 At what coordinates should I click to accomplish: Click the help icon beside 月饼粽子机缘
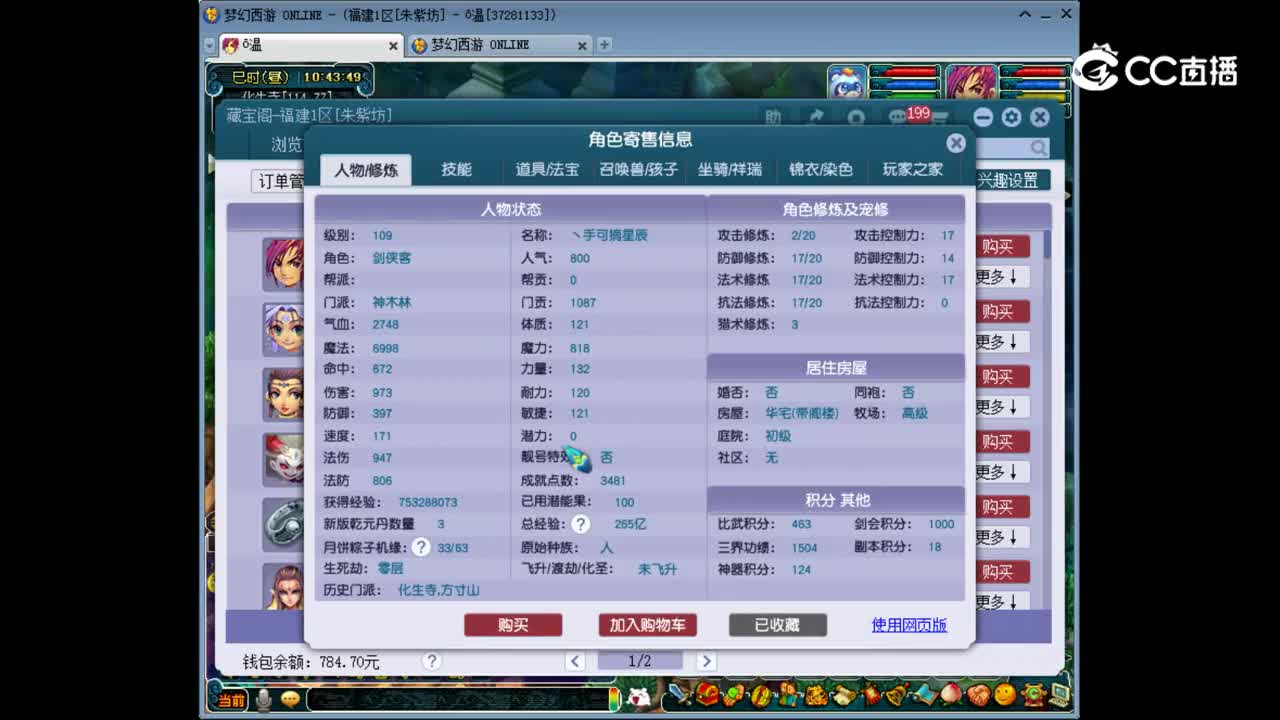click(421, 547)
